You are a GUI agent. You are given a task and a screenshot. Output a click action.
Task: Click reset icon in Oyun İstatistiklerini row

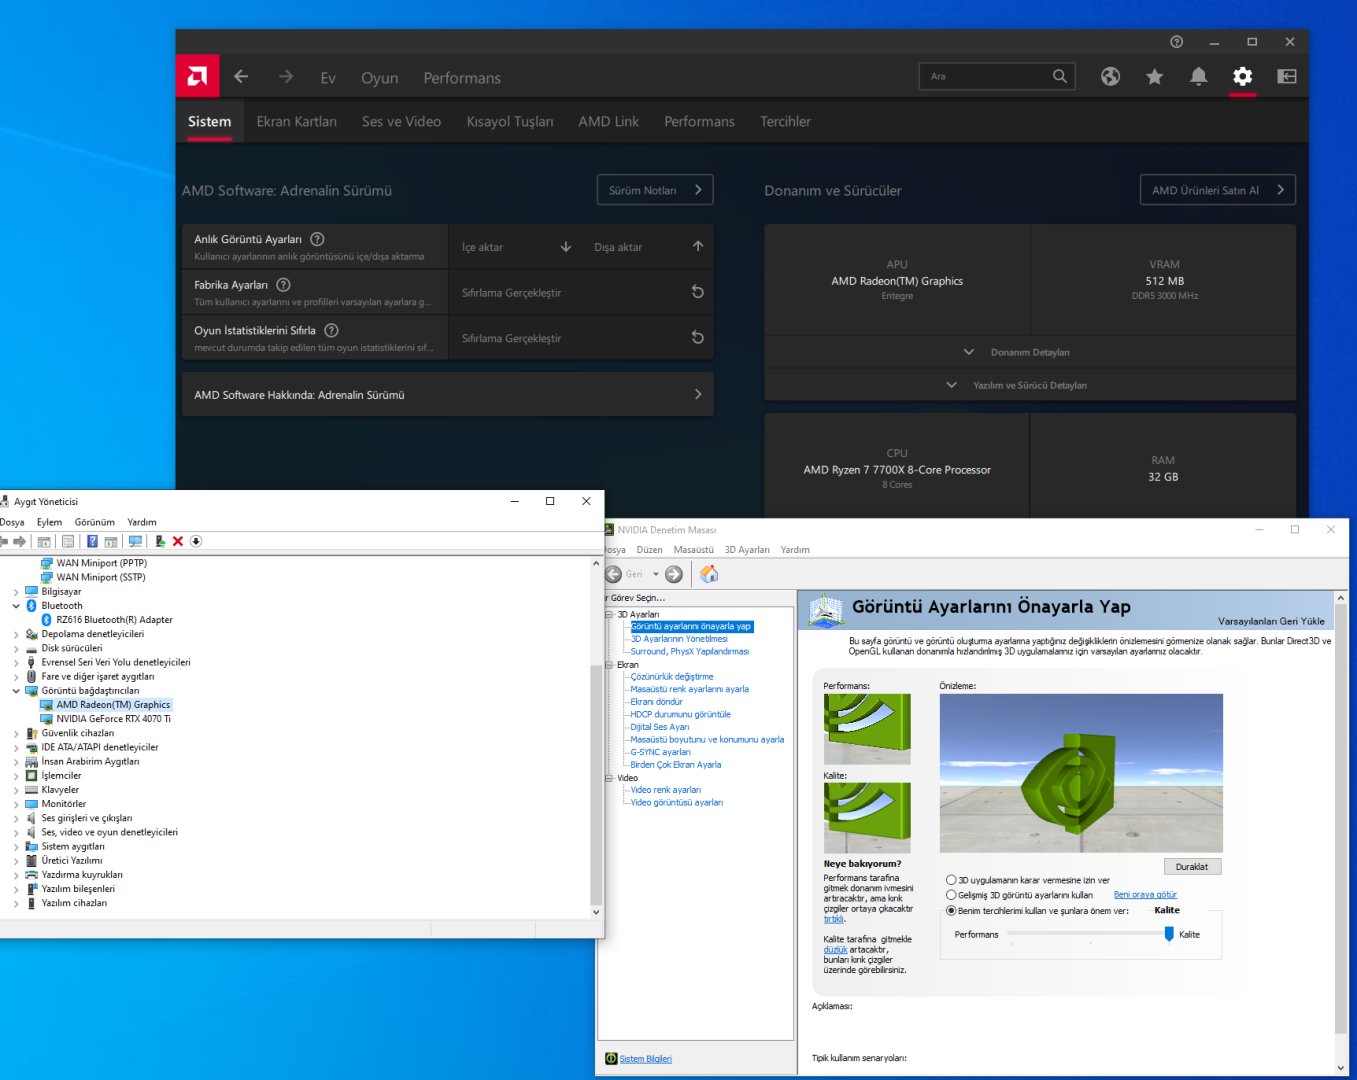[x=697, y=338]
